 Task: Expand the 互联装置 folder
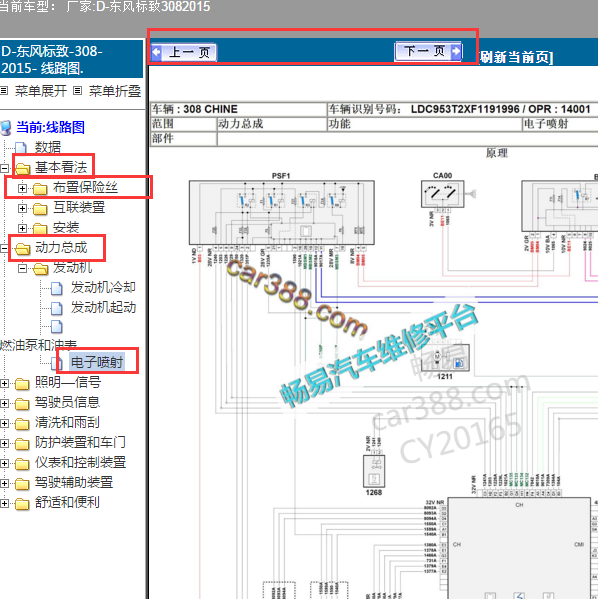pyautogui.click(x=22, y=208)
